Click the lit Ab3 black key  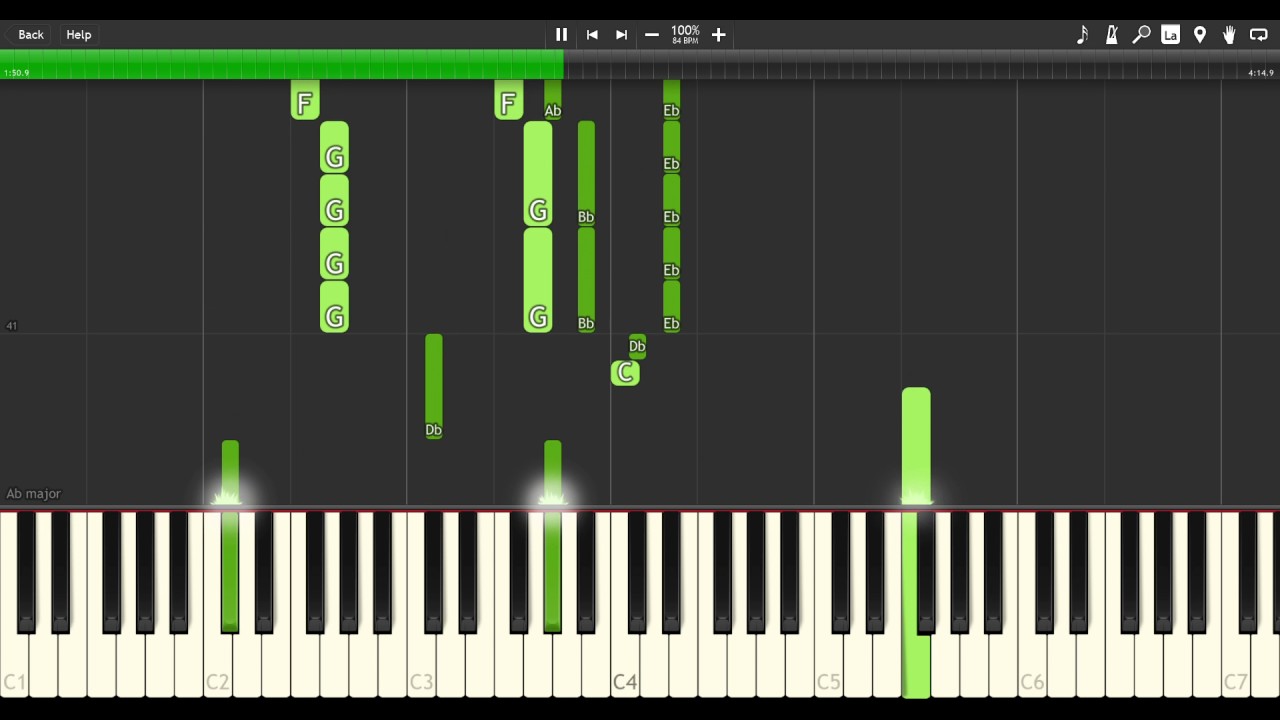[x=552, y=572]
